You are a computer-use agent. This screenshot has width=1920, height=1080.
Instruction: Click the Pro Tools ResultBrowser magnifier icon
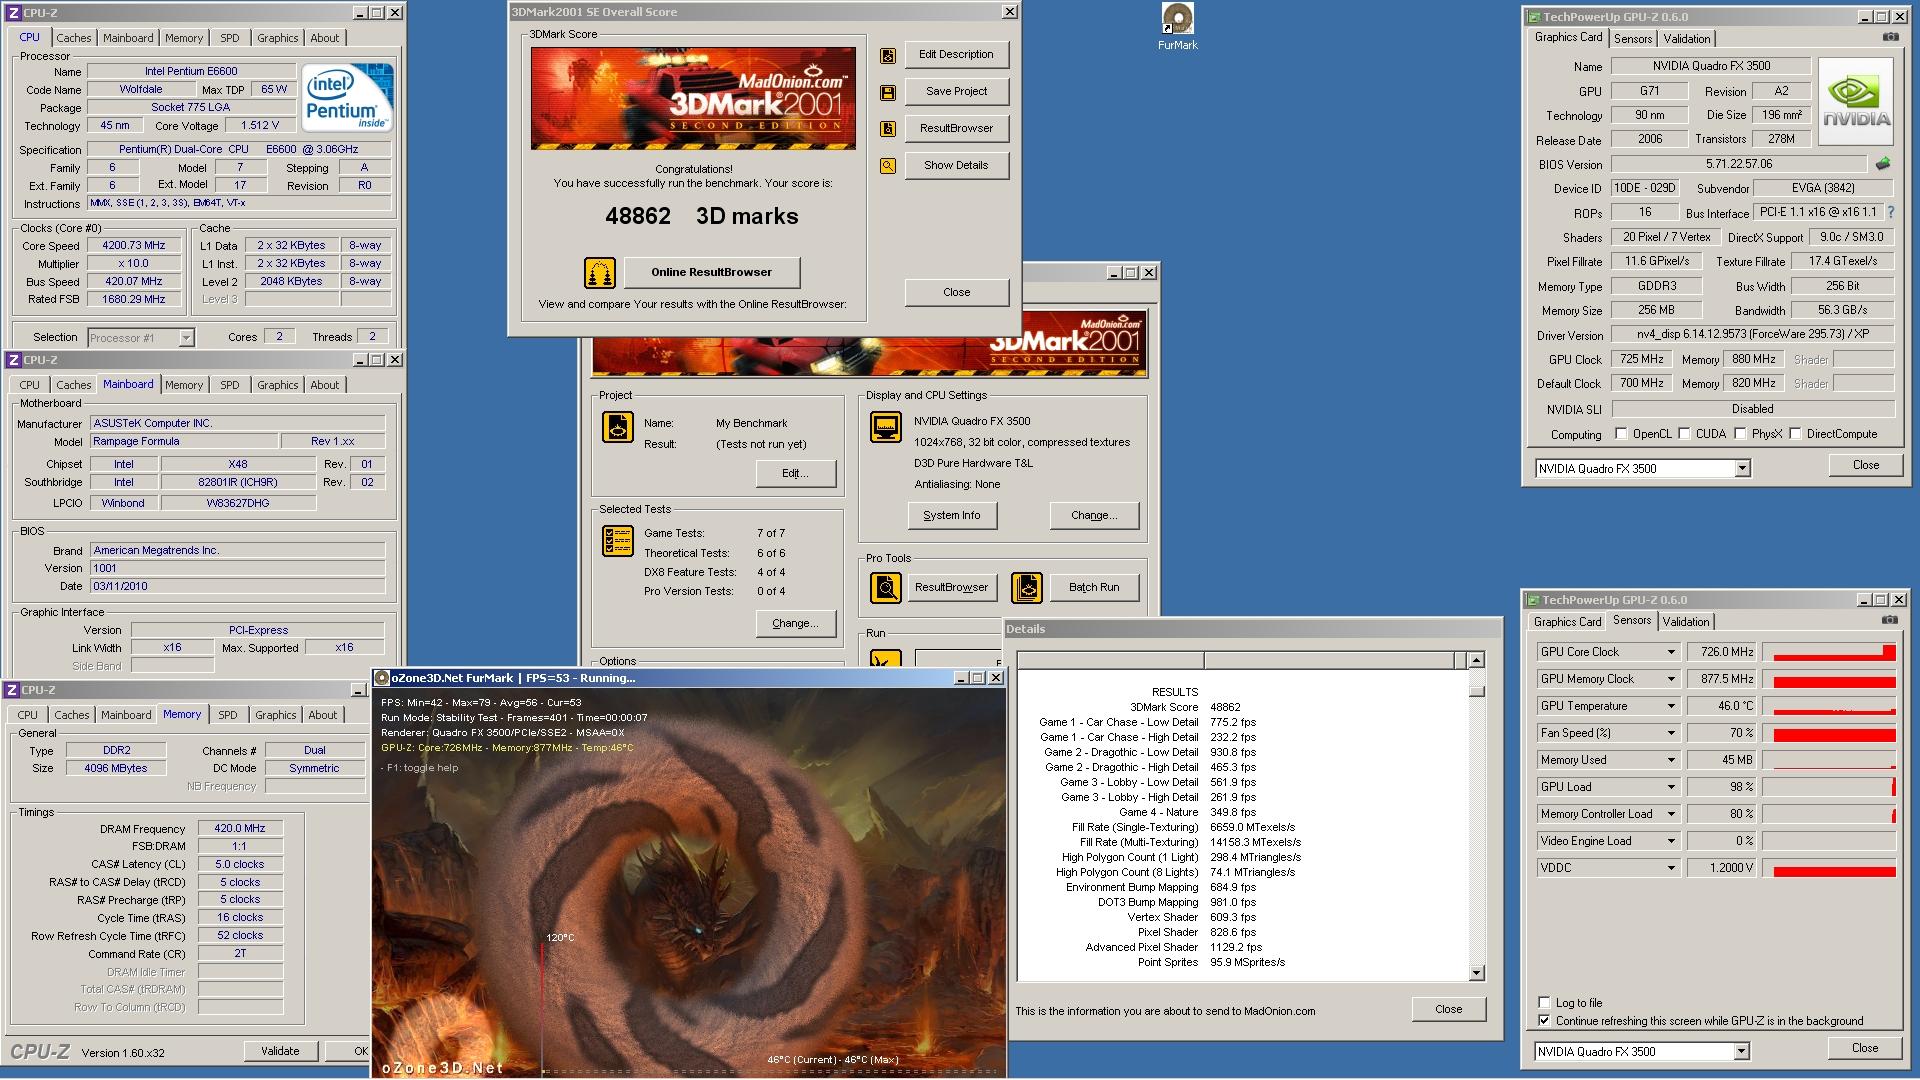click(x=885, y=588)
